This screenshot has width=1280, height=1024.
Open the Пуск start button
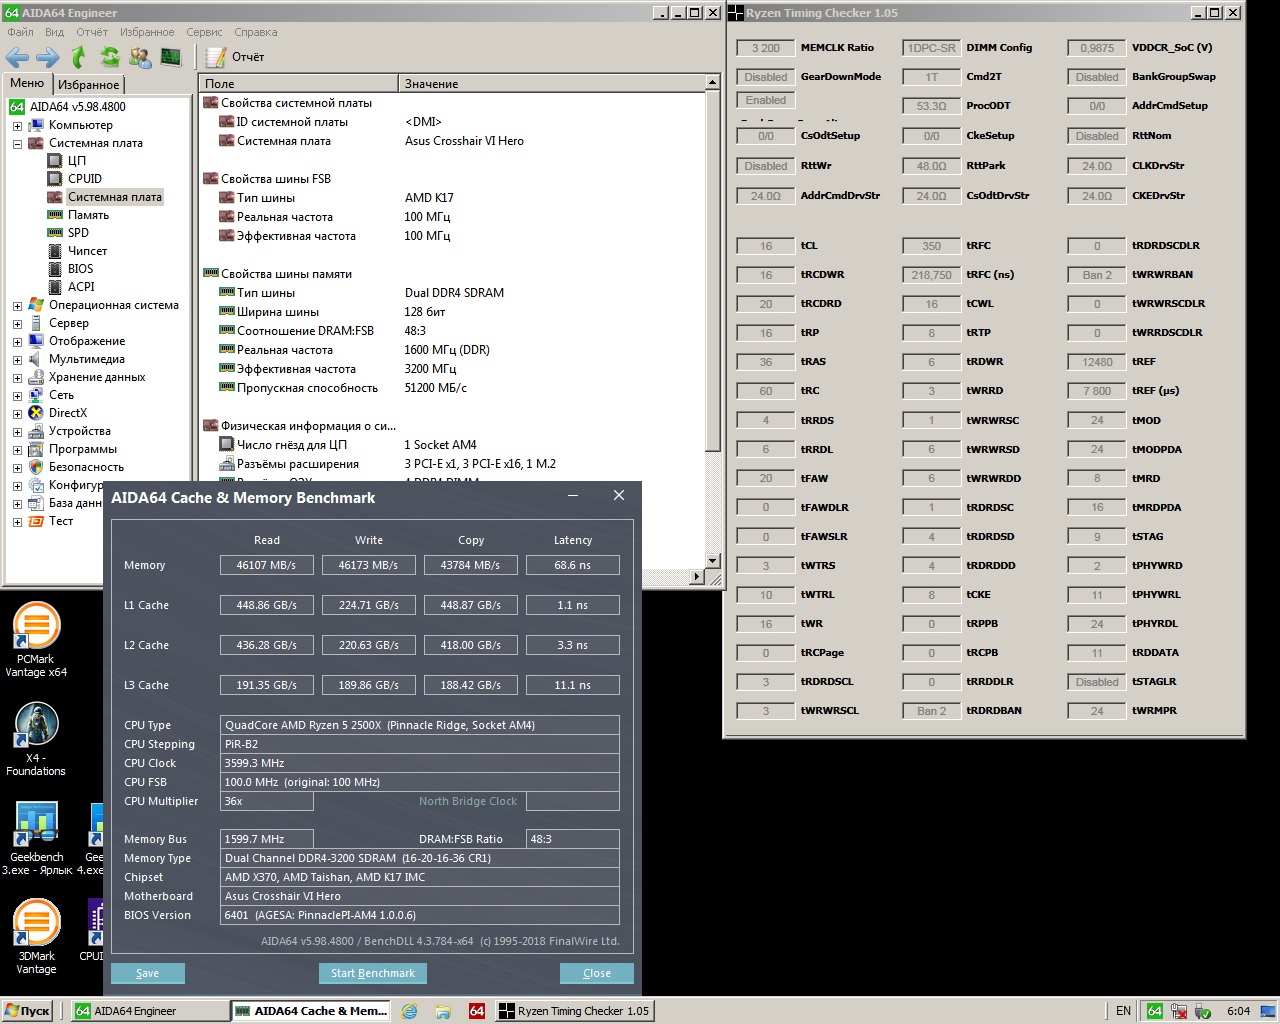pos(28,1011)
